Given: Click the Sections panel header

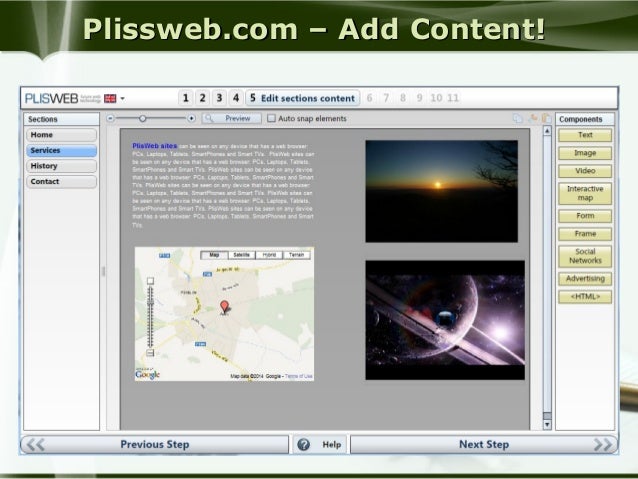Looking at the screenshot, I should [61, 119].
